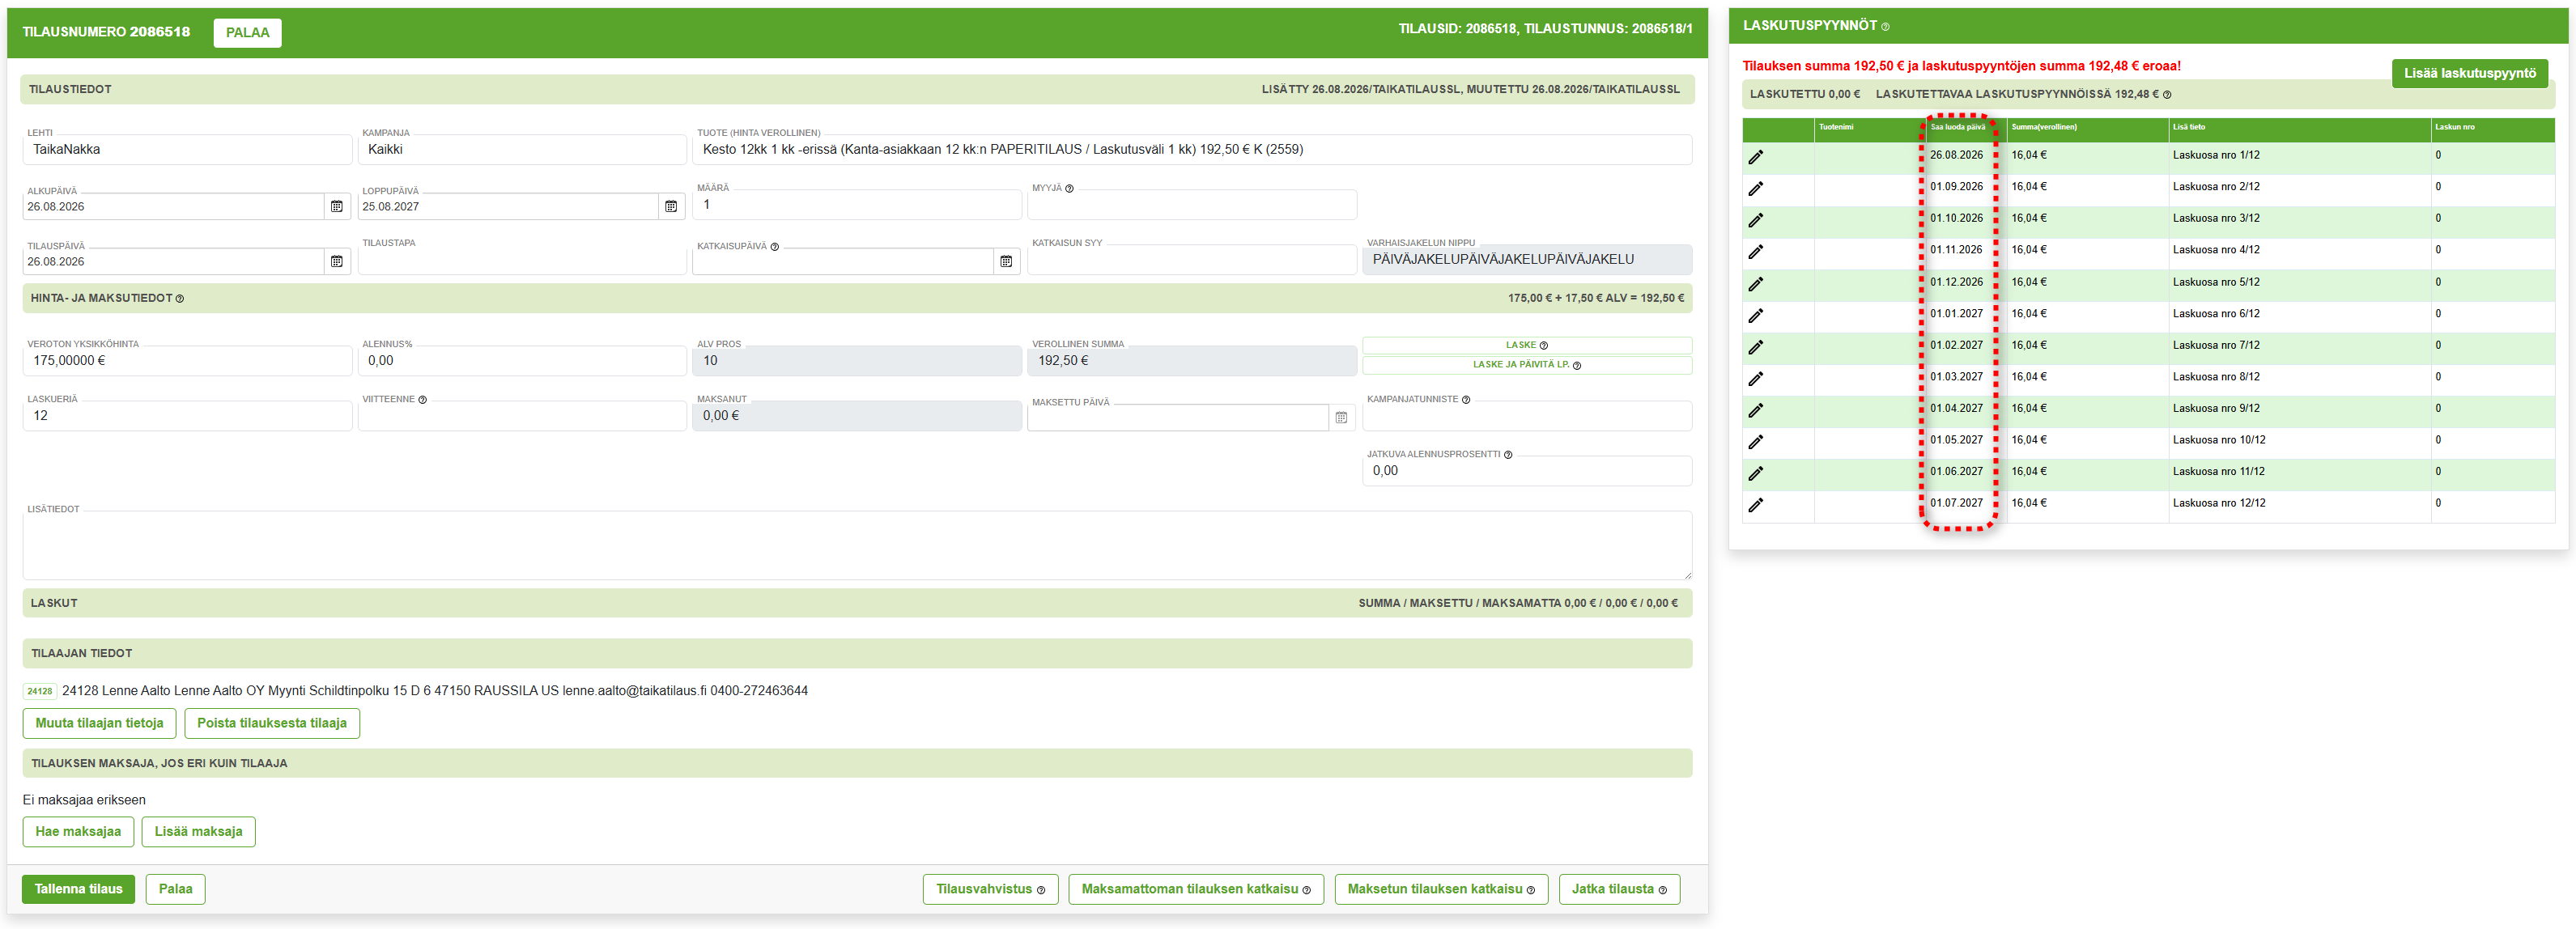Edit invoice row Laskuosa nro 4/12 pencil
Image resolution: width=2576 pixels, height=929 pixels.
pos(1755,252)
